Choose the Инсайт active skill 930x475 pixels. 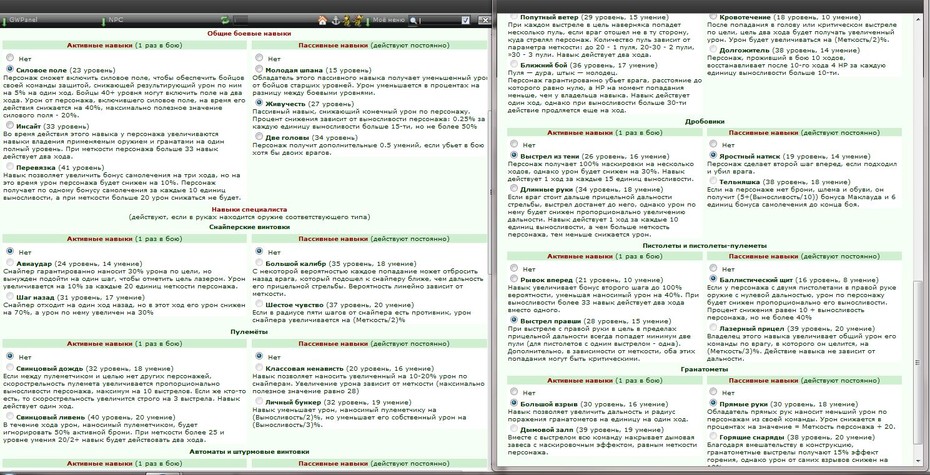10,126
